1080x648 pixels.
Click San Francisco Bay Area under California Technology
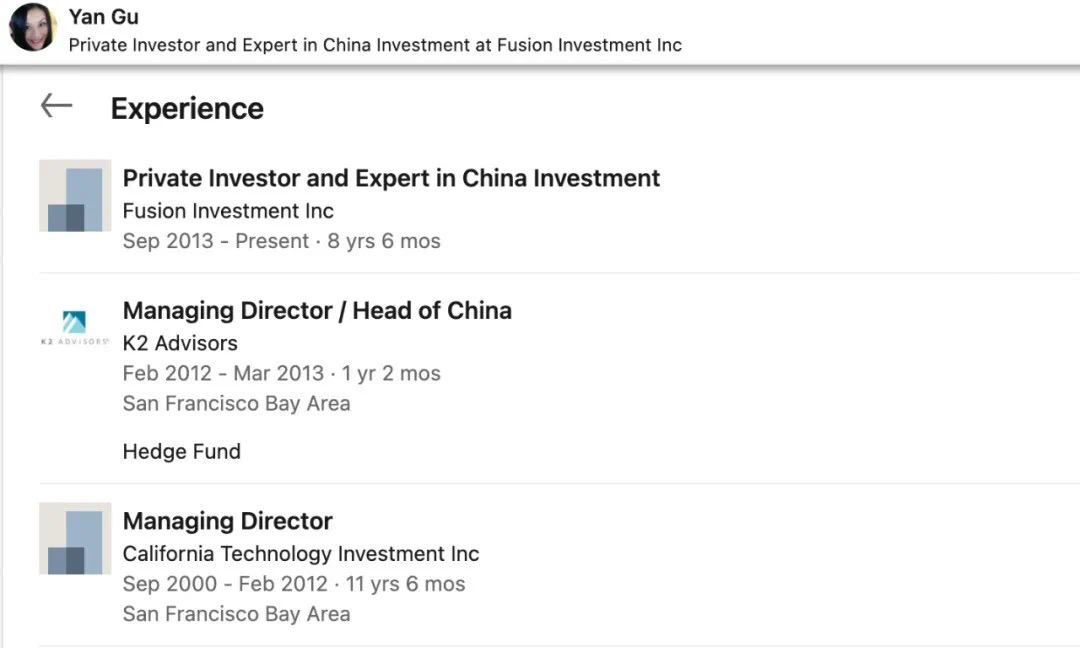[x=236, y=614]
